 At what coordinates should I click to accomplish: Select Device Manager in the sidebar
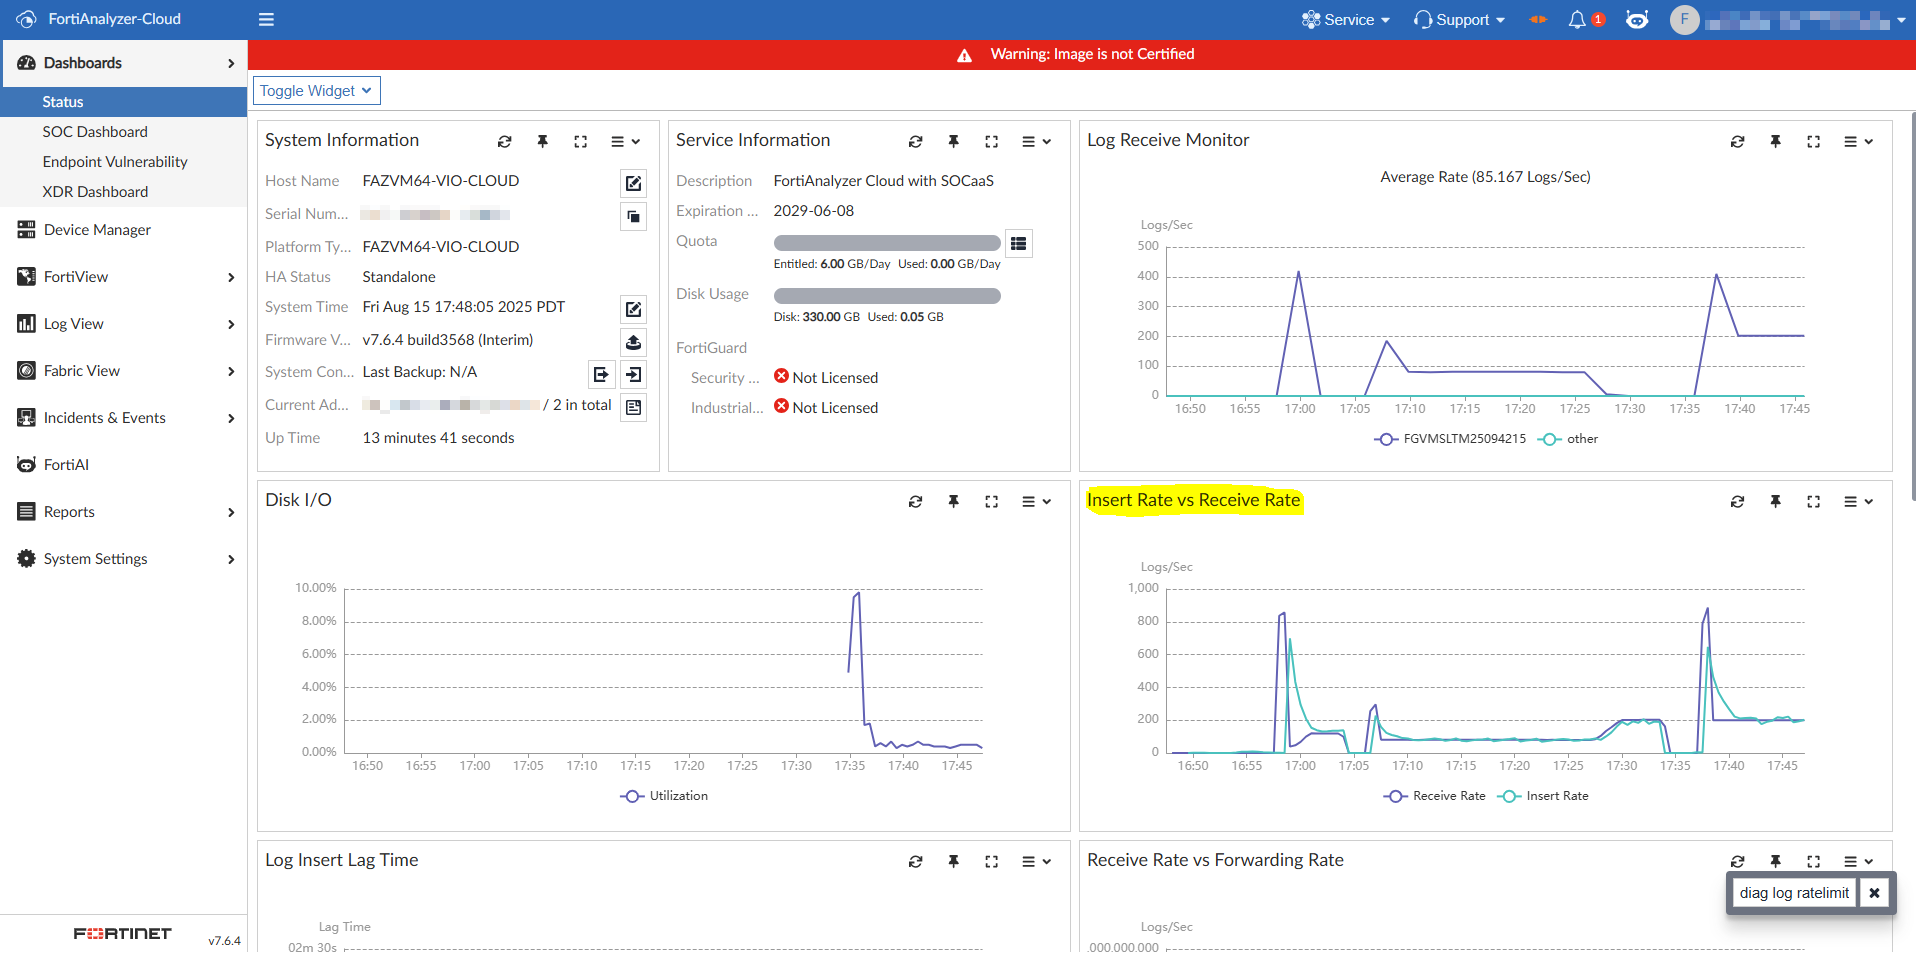pos(97,230)
